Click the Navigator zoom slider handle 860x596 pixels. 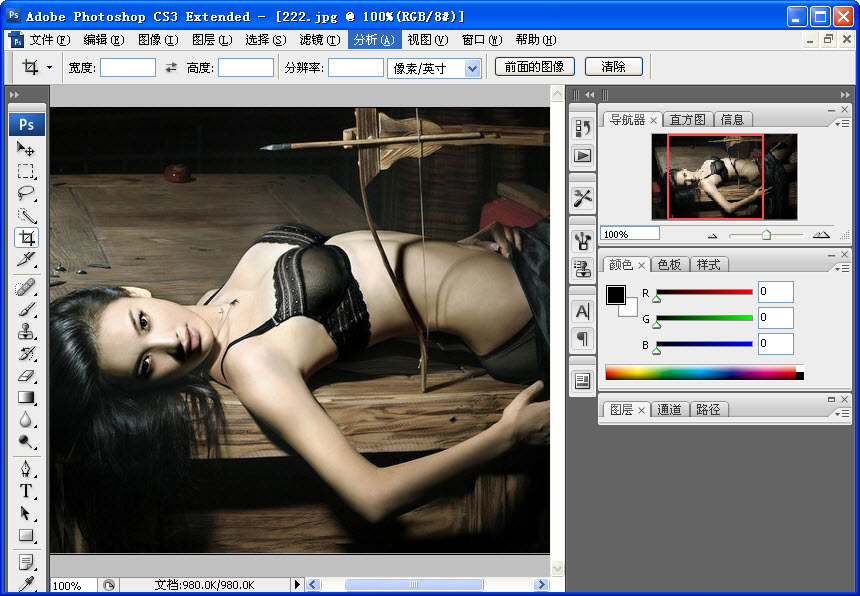point(766,235)
